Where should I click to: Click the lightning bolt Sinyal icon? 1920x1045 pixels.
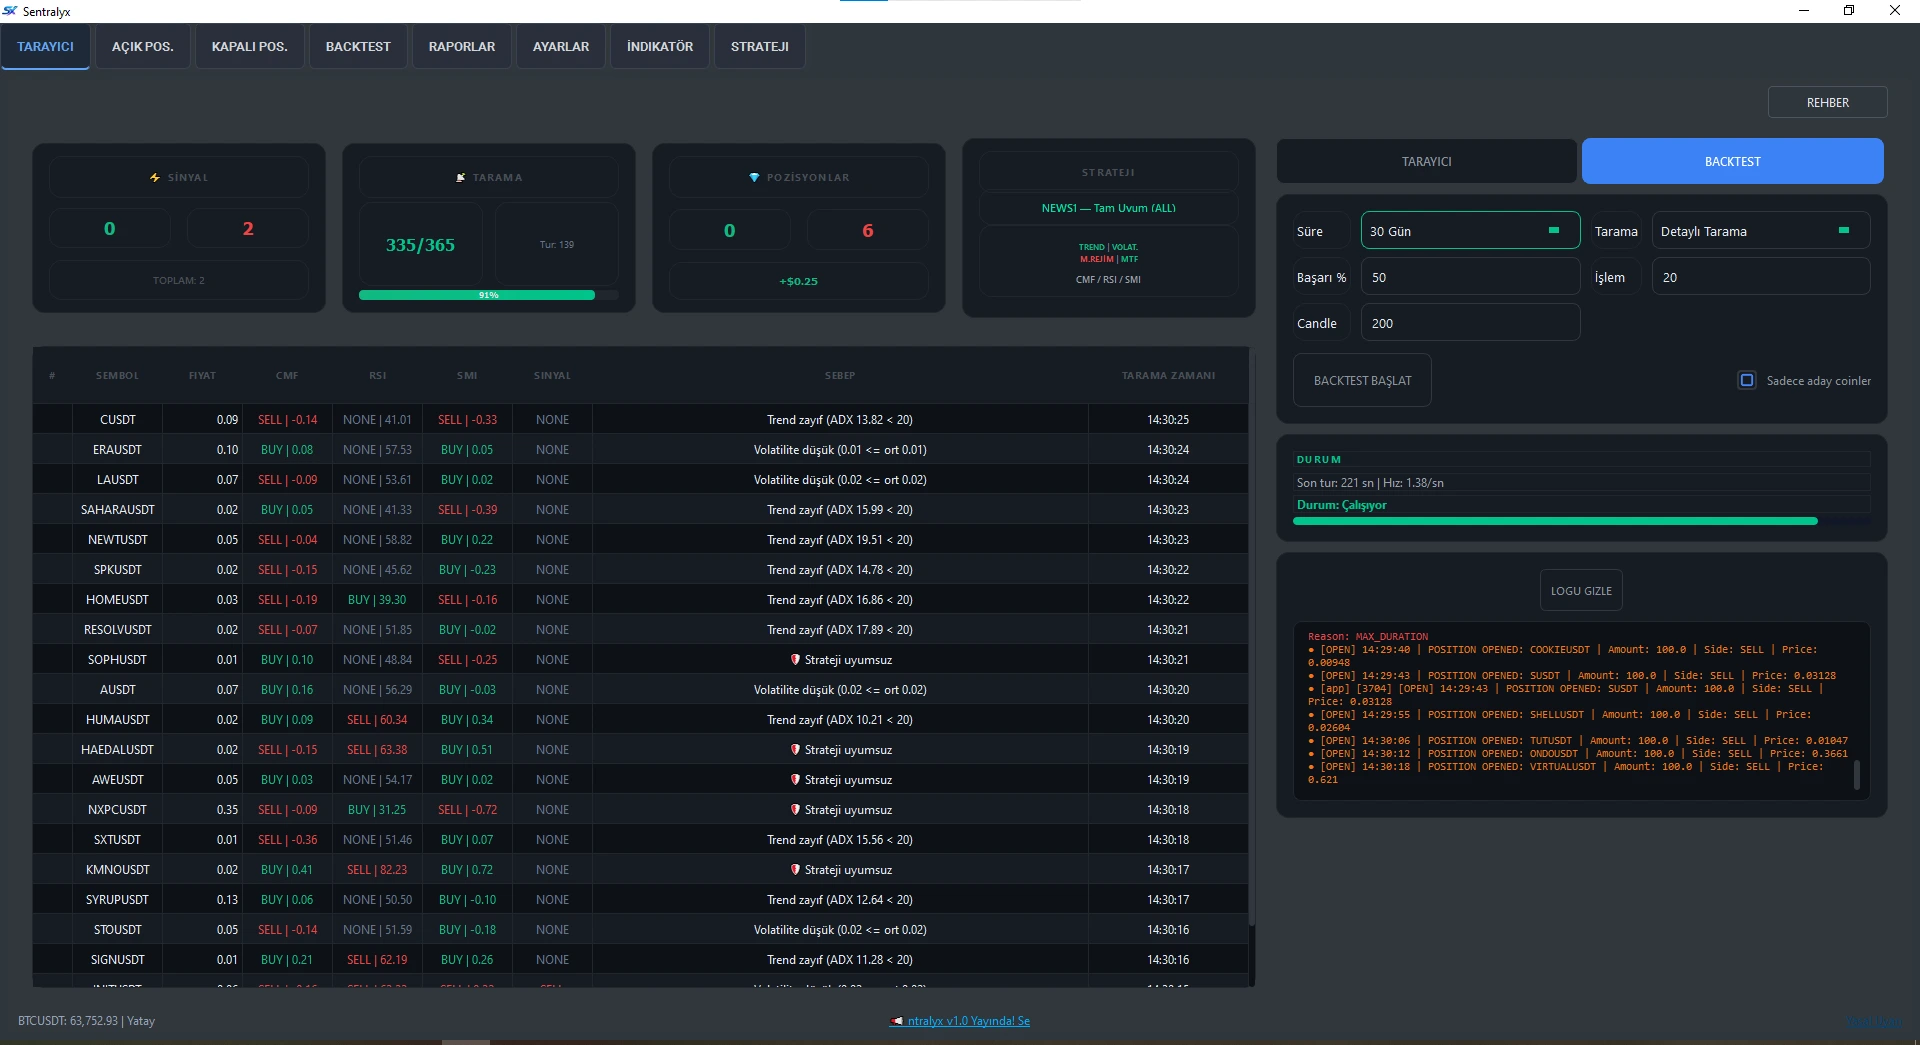click(155, 178)
